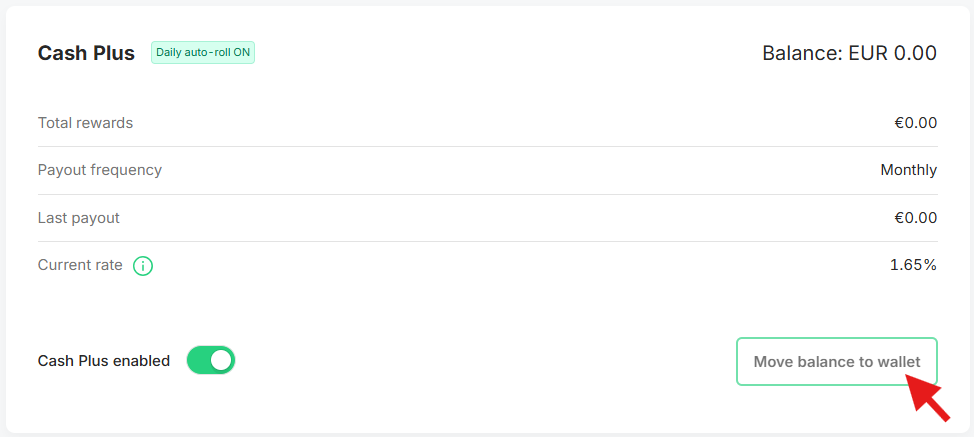The width and height of the screenshot is (974, 437).
Task: Select the Last payout label
Action: [79, 218]
